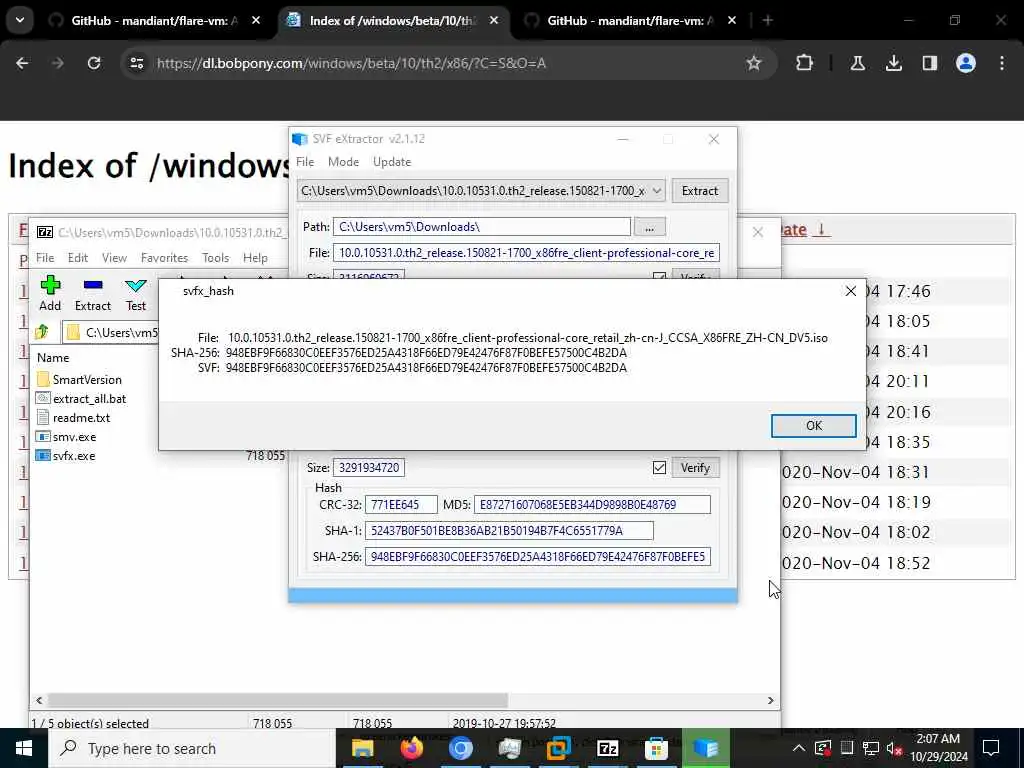This screenshot has height=768, width=1024.
Task: Select extract_all.bat in 7-Zip list
Action: [81, 399]
